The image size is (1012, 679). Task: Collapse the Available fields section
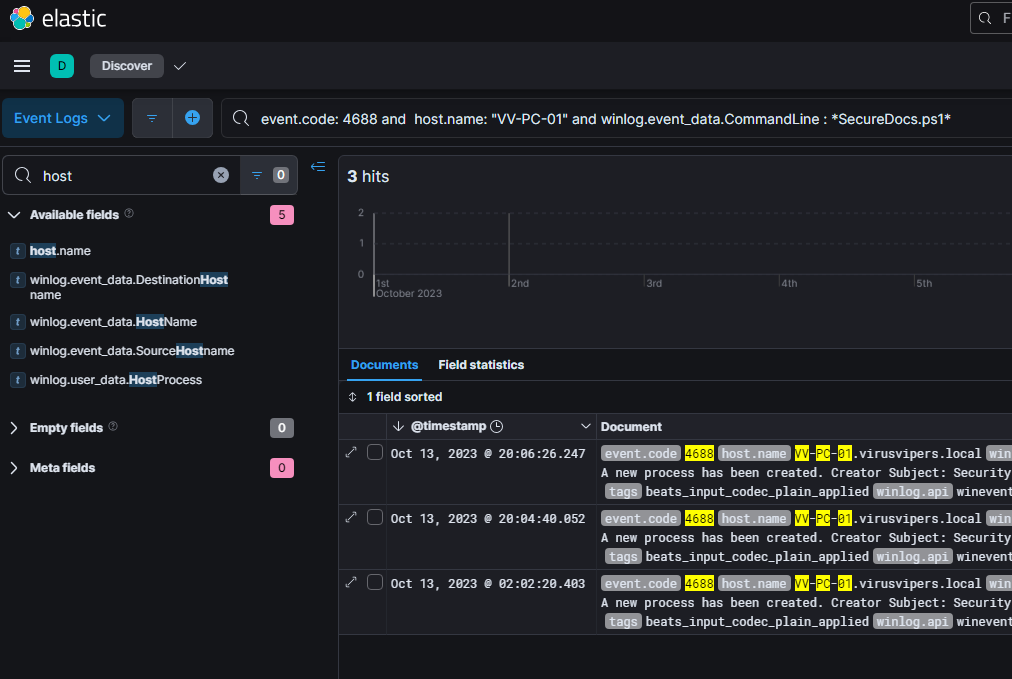(x=14, y=215)
